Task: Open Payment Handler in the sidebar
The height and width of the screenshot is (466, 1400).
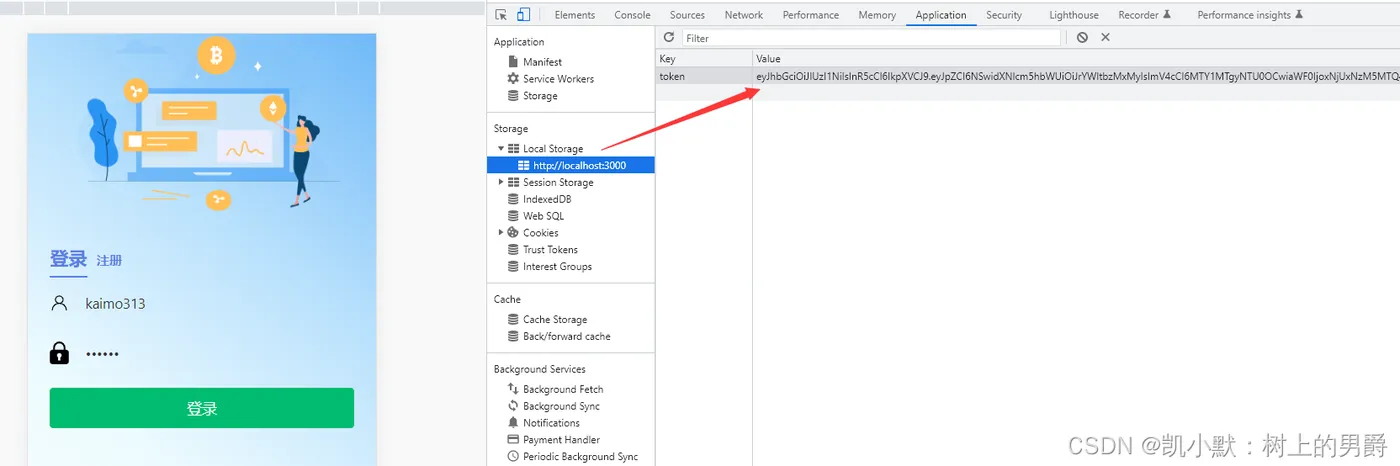Action: [x=561, y=440]
